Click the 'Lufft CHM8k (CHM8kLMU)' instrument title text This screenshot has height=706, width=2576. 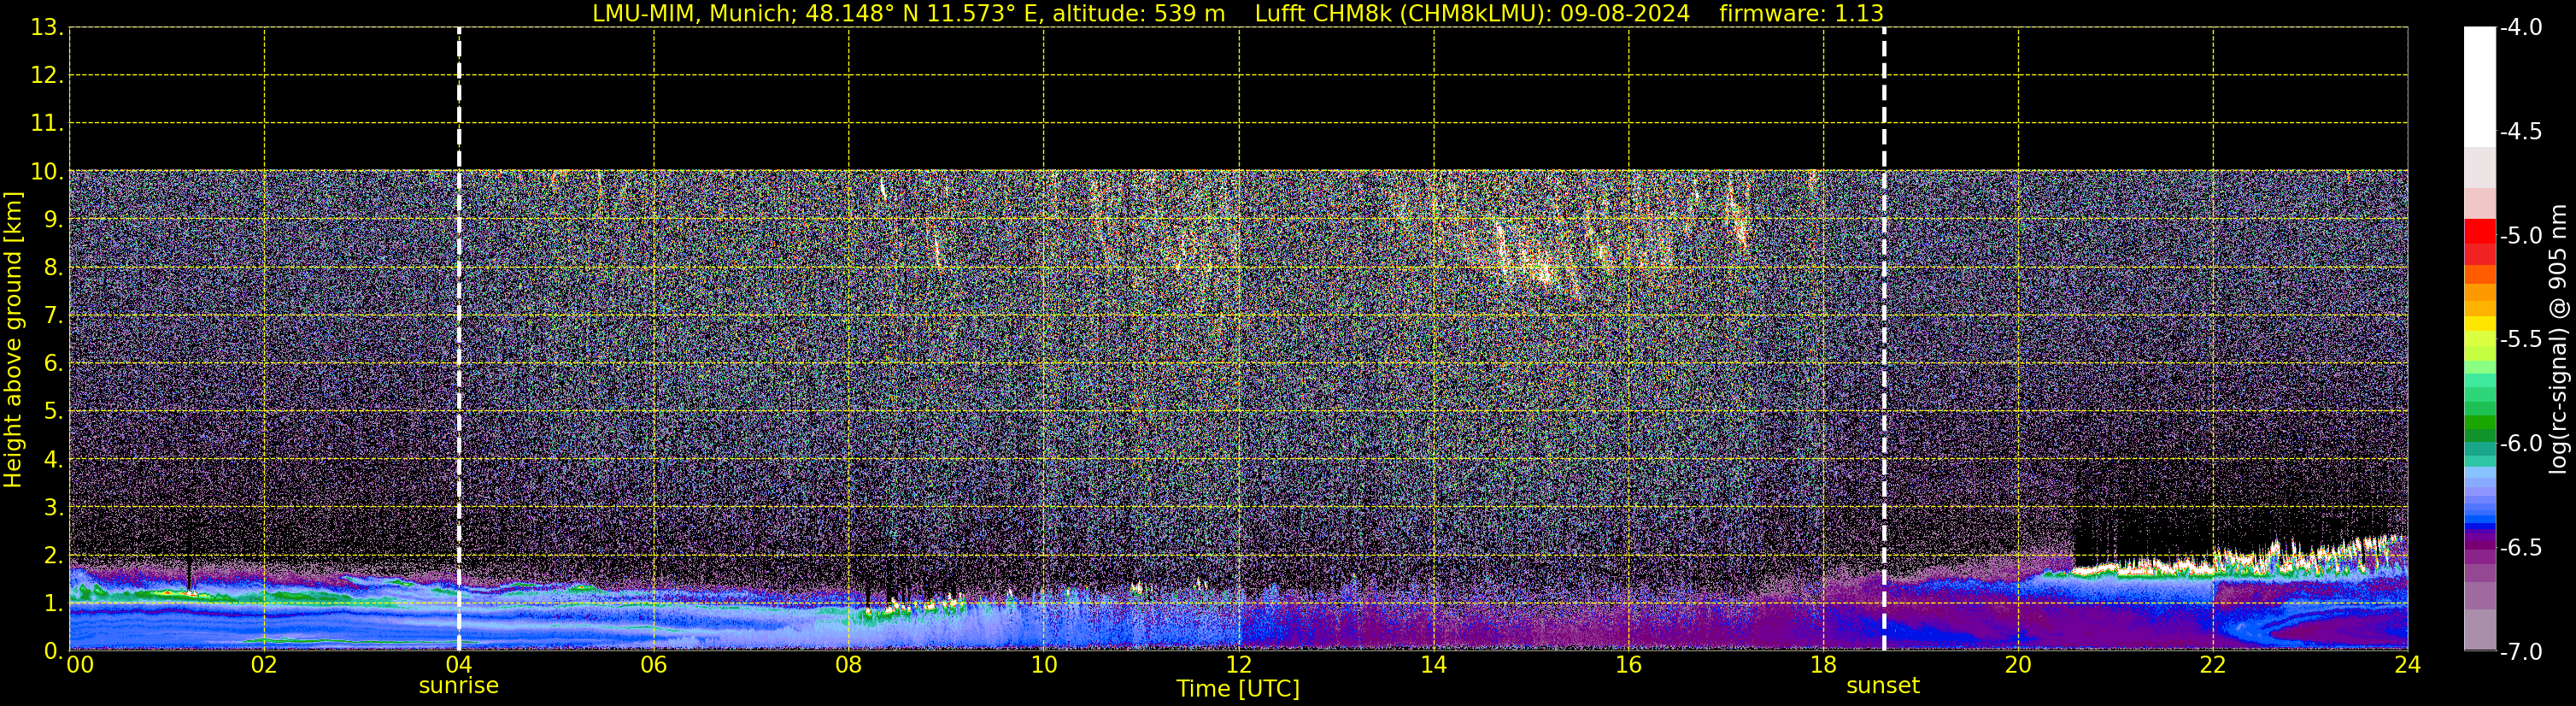click(1402, 14)
